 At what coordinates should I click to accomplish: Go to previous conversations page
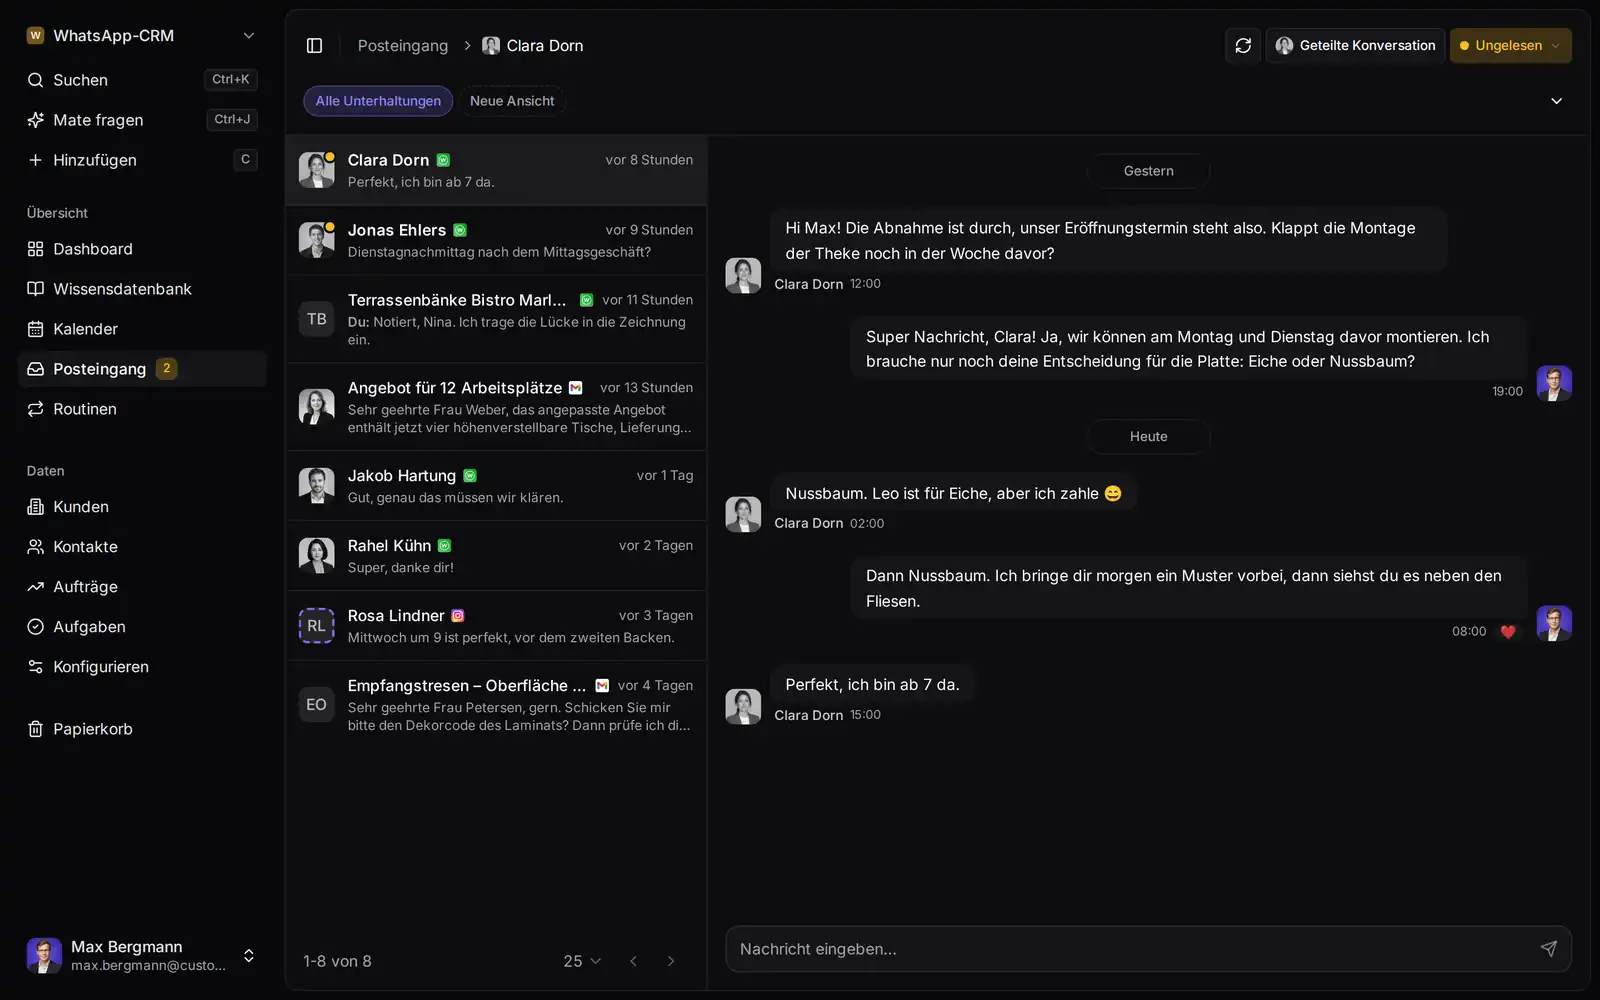633,961
